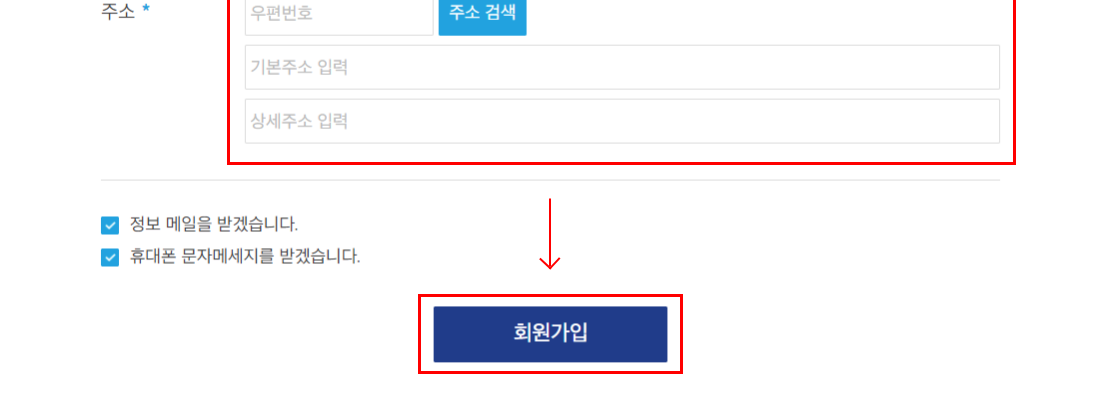Click the horizontal divider below address section

click(x=550, y=180)
